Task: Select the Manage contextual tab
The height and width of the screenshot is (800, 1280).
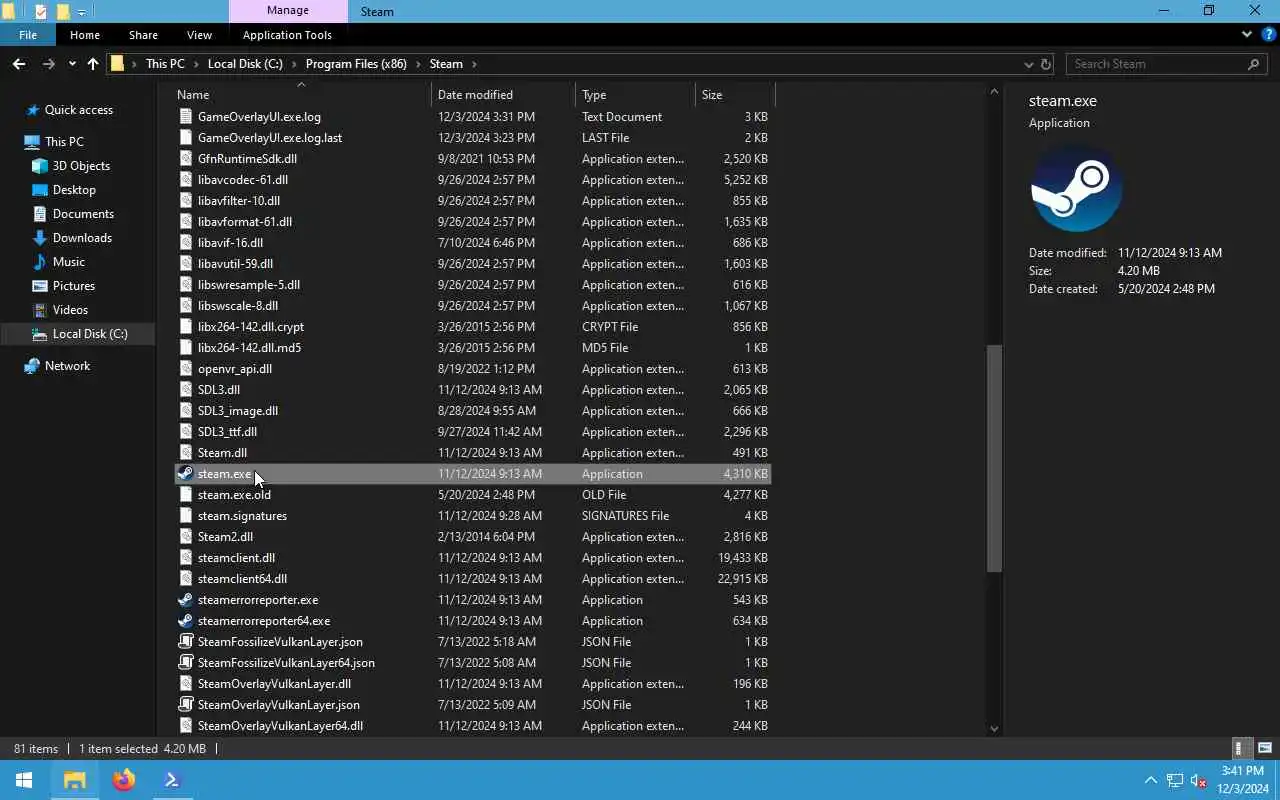Action: coord(288,11)
